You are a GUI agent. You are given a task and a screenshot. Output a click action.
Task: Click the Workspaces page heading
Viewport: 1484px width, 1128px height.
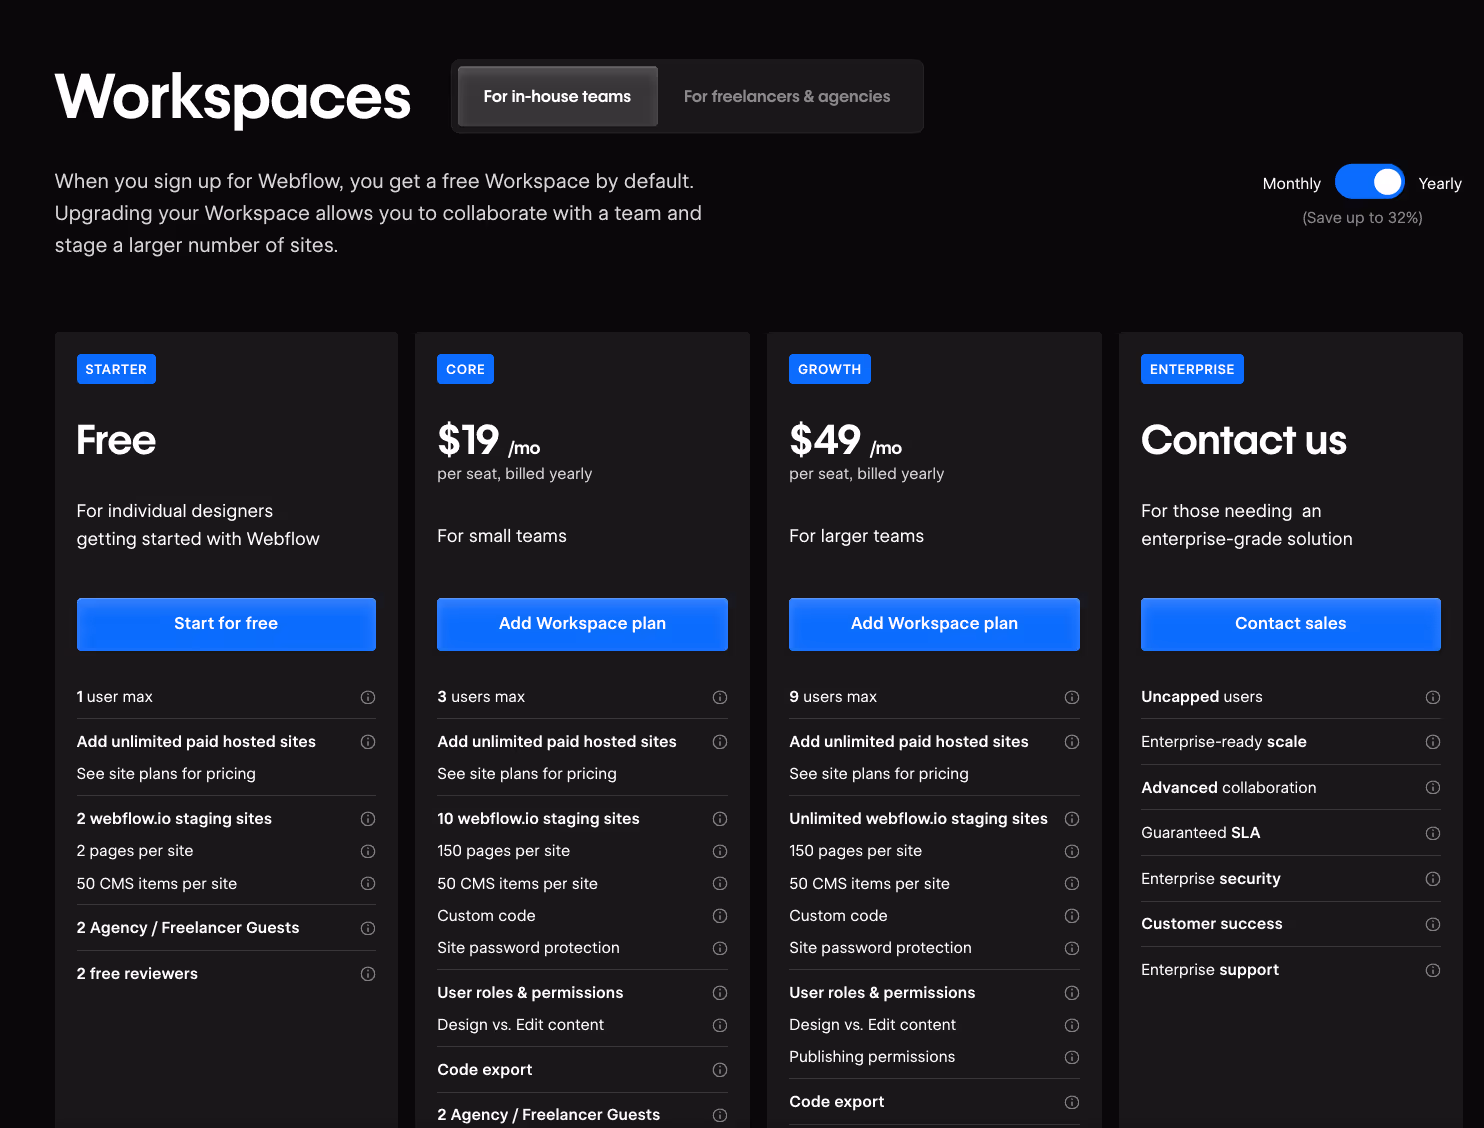233,98
